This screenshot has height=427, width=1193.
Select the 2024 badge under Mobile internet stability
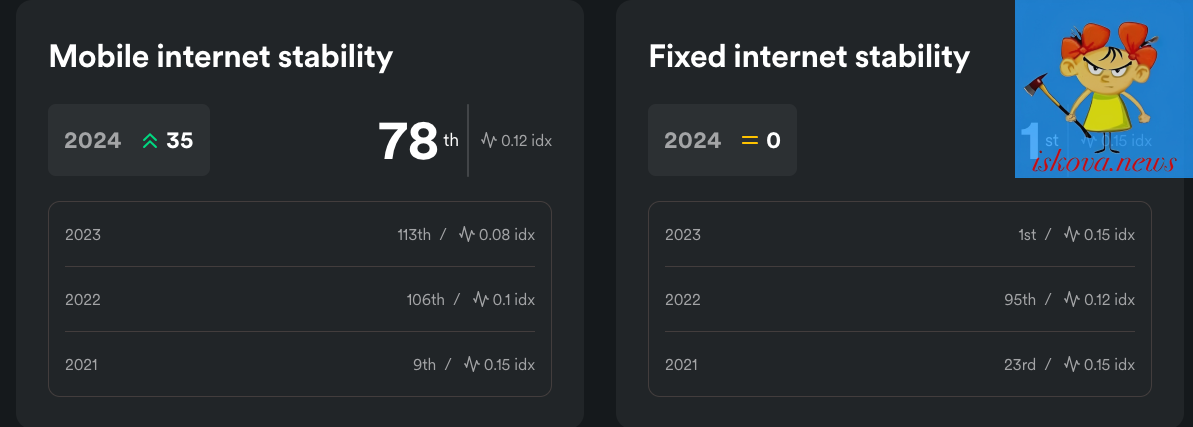[129, 140]
